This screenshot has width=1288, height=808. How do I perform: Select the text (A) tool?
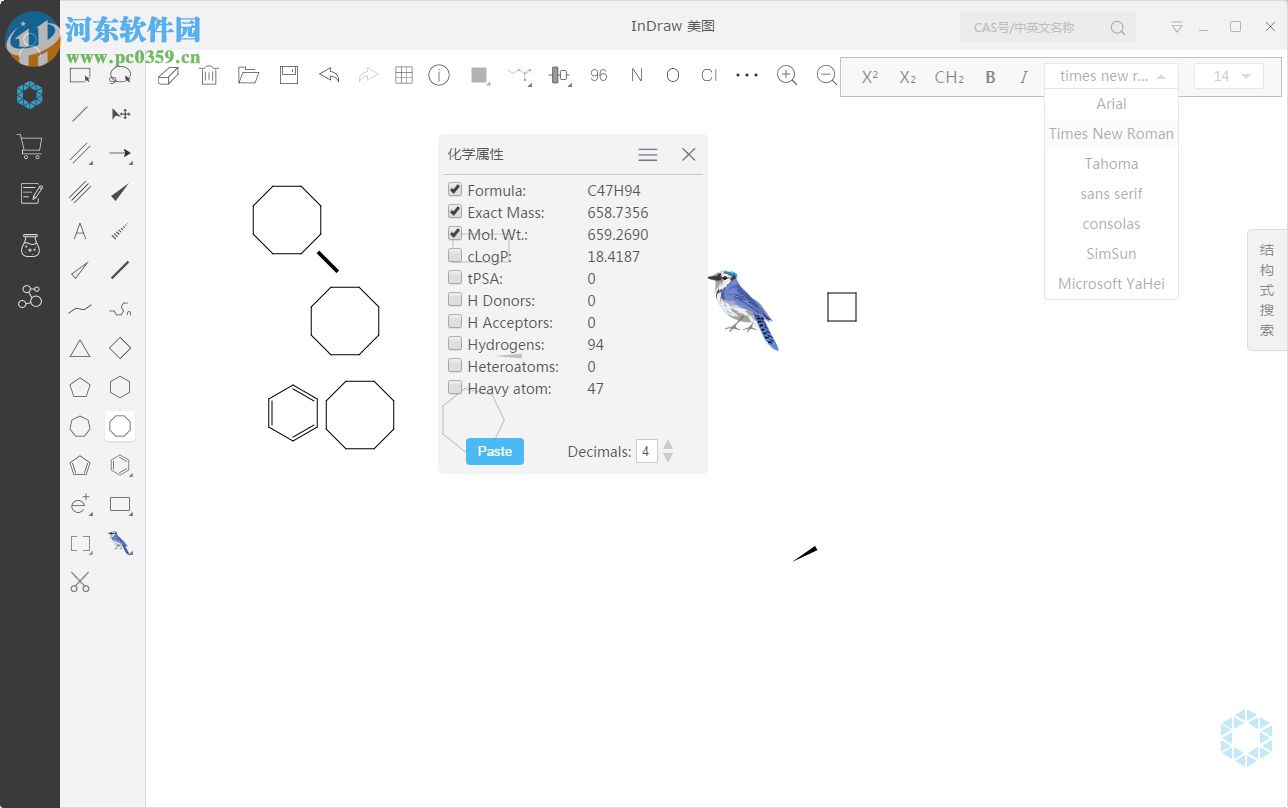[80, 231]
